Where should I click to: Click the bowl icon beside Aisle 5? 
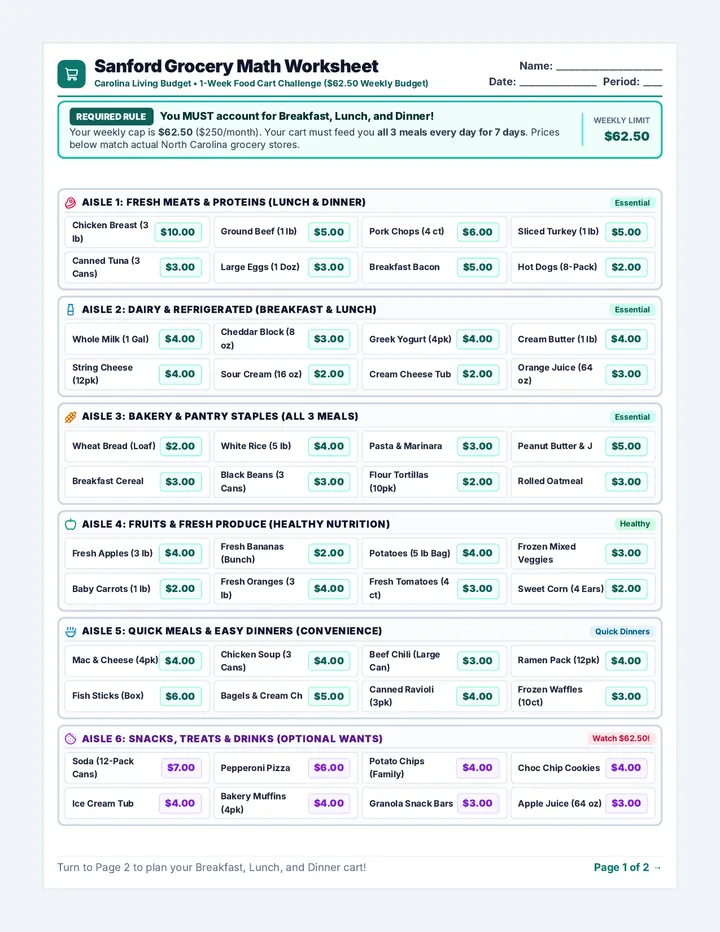pos(70,631)
